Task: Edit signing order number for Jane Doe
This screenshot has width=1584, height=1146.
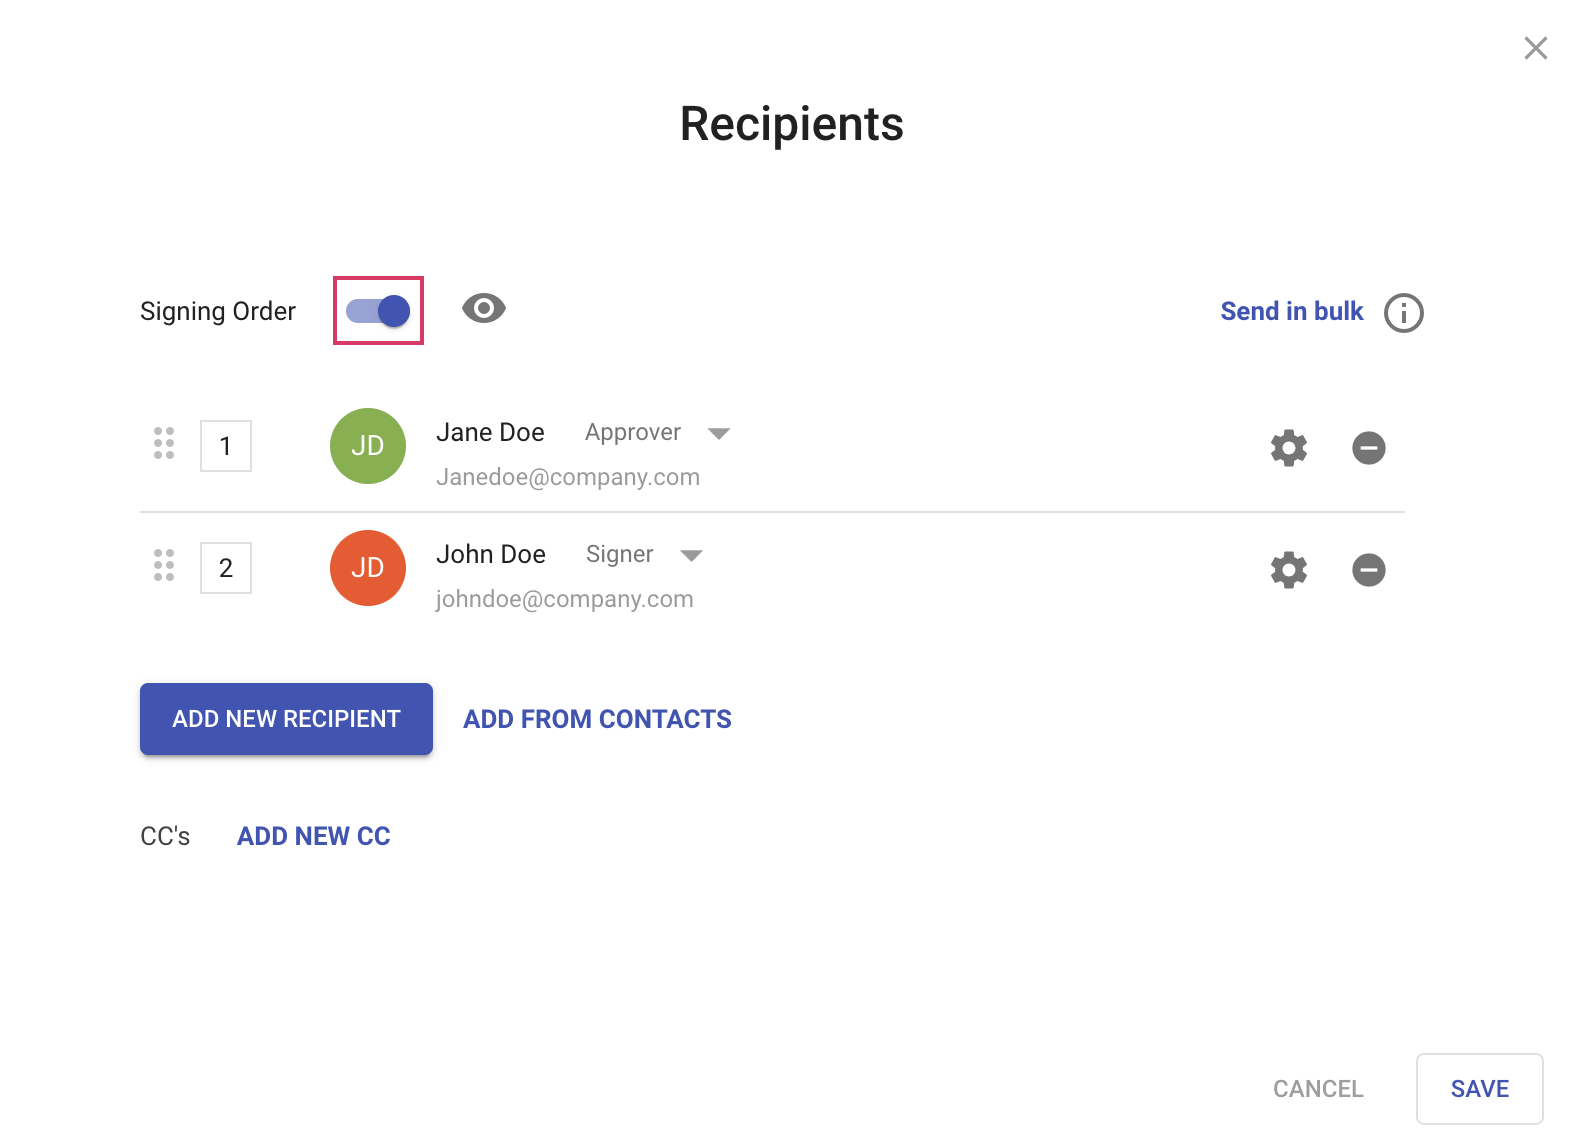Action: click(226, 446)
